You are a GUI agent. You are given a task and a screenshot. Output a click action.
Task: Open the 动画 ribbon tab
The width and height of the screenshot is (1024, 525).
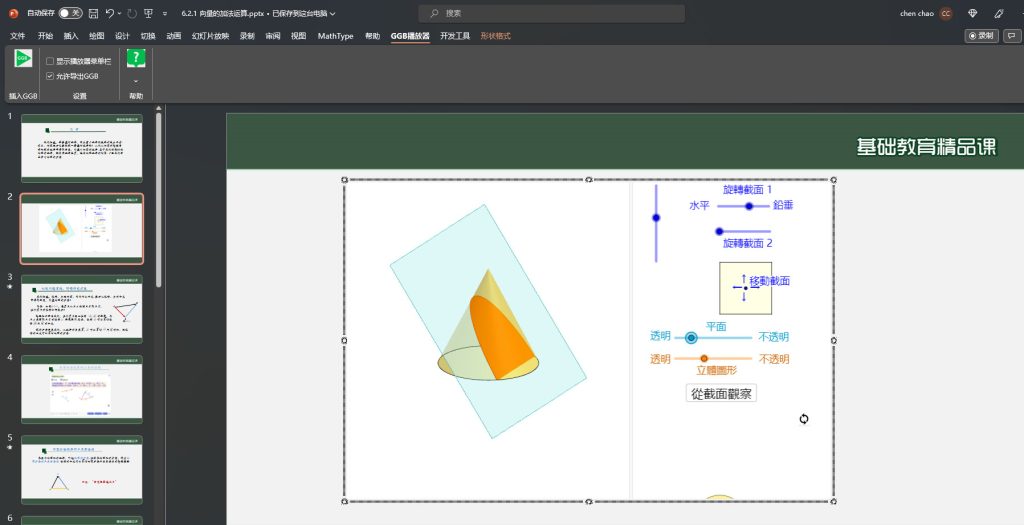(174, 36)
